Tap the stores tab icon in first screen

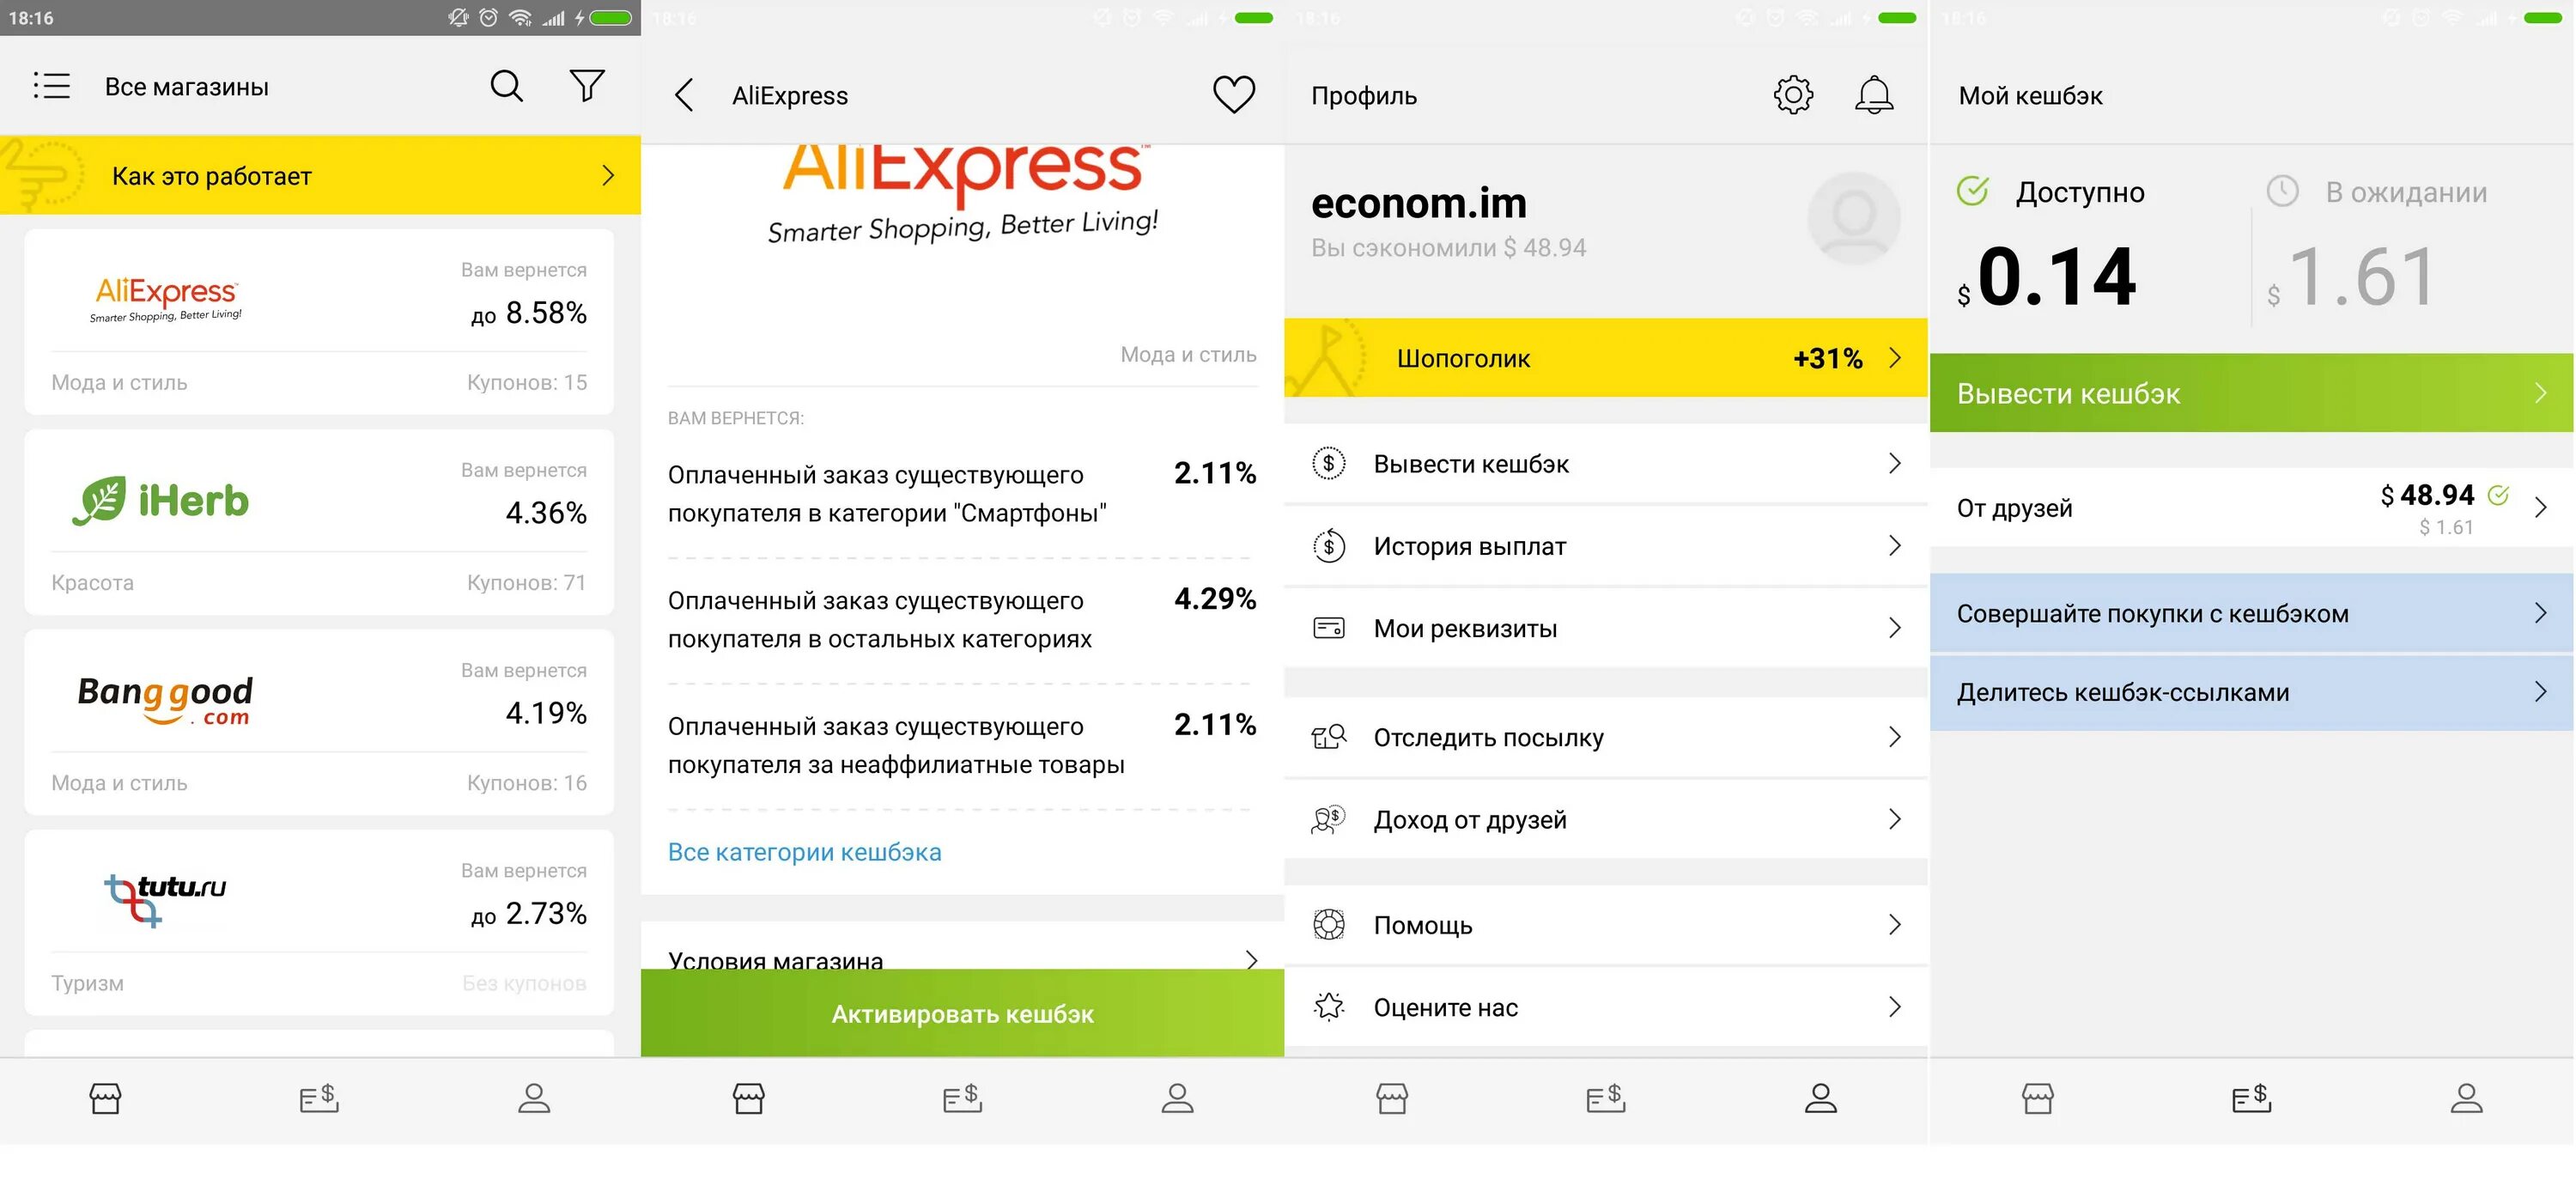[105, 1098]
